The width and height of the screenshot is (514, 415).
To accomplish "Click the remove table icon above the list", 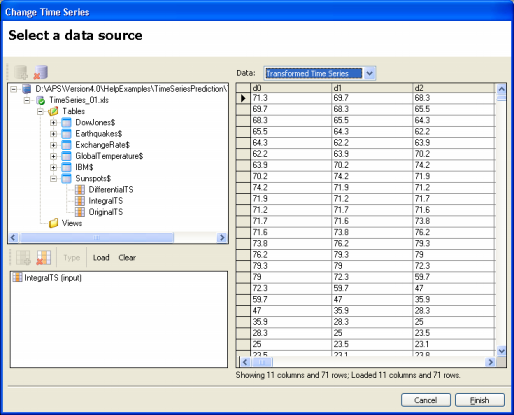I will (x=44, y=257).
